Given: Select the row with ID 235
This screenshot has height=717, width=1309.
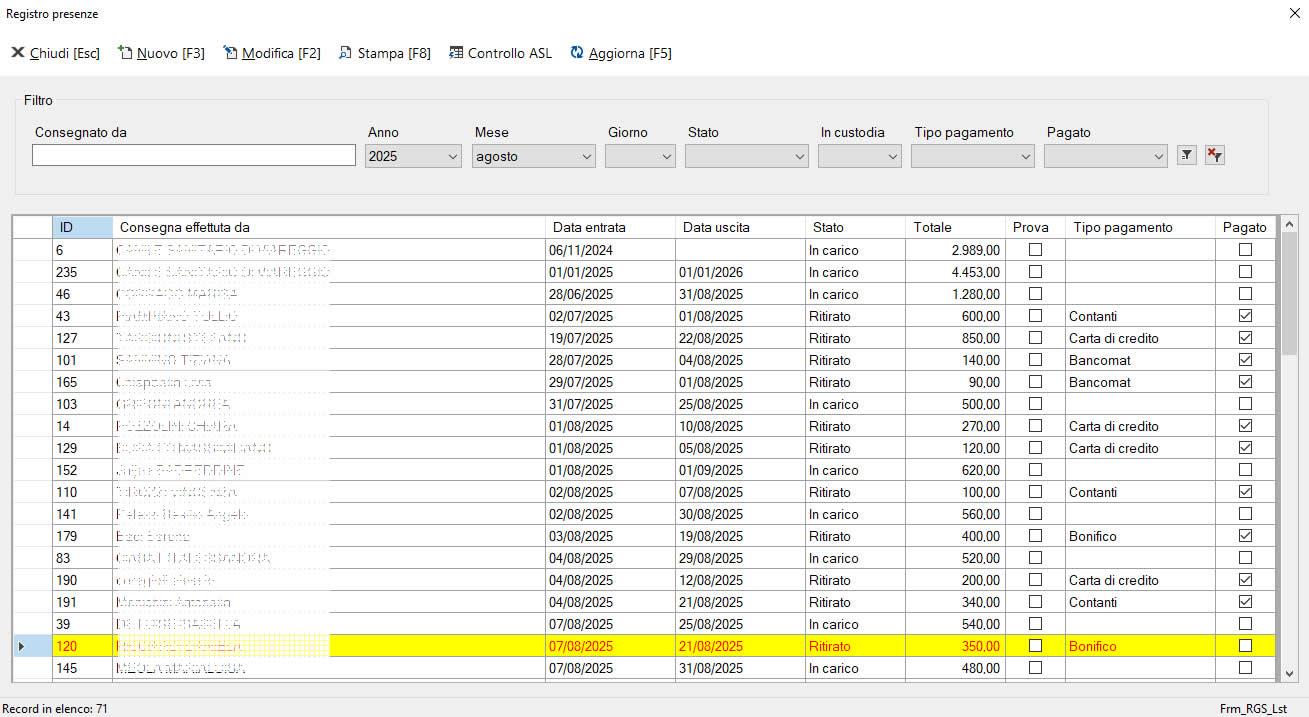Looking at the screenshot, I should [x=68, y=272].
